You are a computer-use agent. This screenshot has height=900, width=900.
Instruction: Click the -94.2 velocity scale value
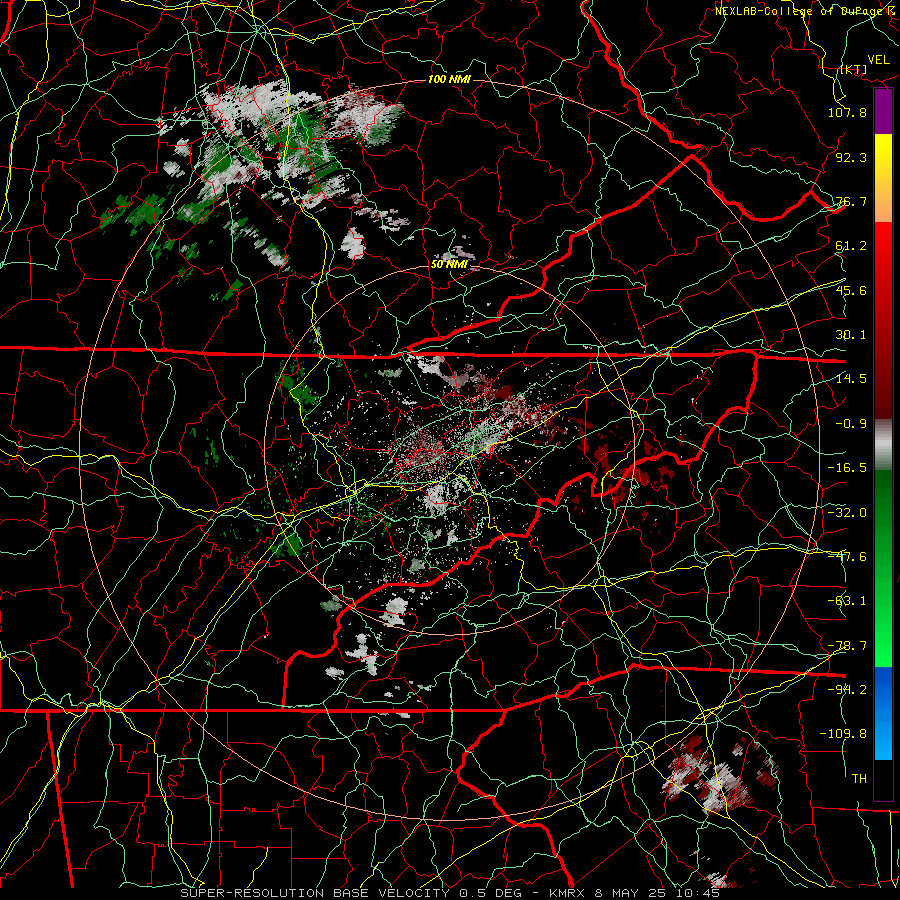[847, 689]
